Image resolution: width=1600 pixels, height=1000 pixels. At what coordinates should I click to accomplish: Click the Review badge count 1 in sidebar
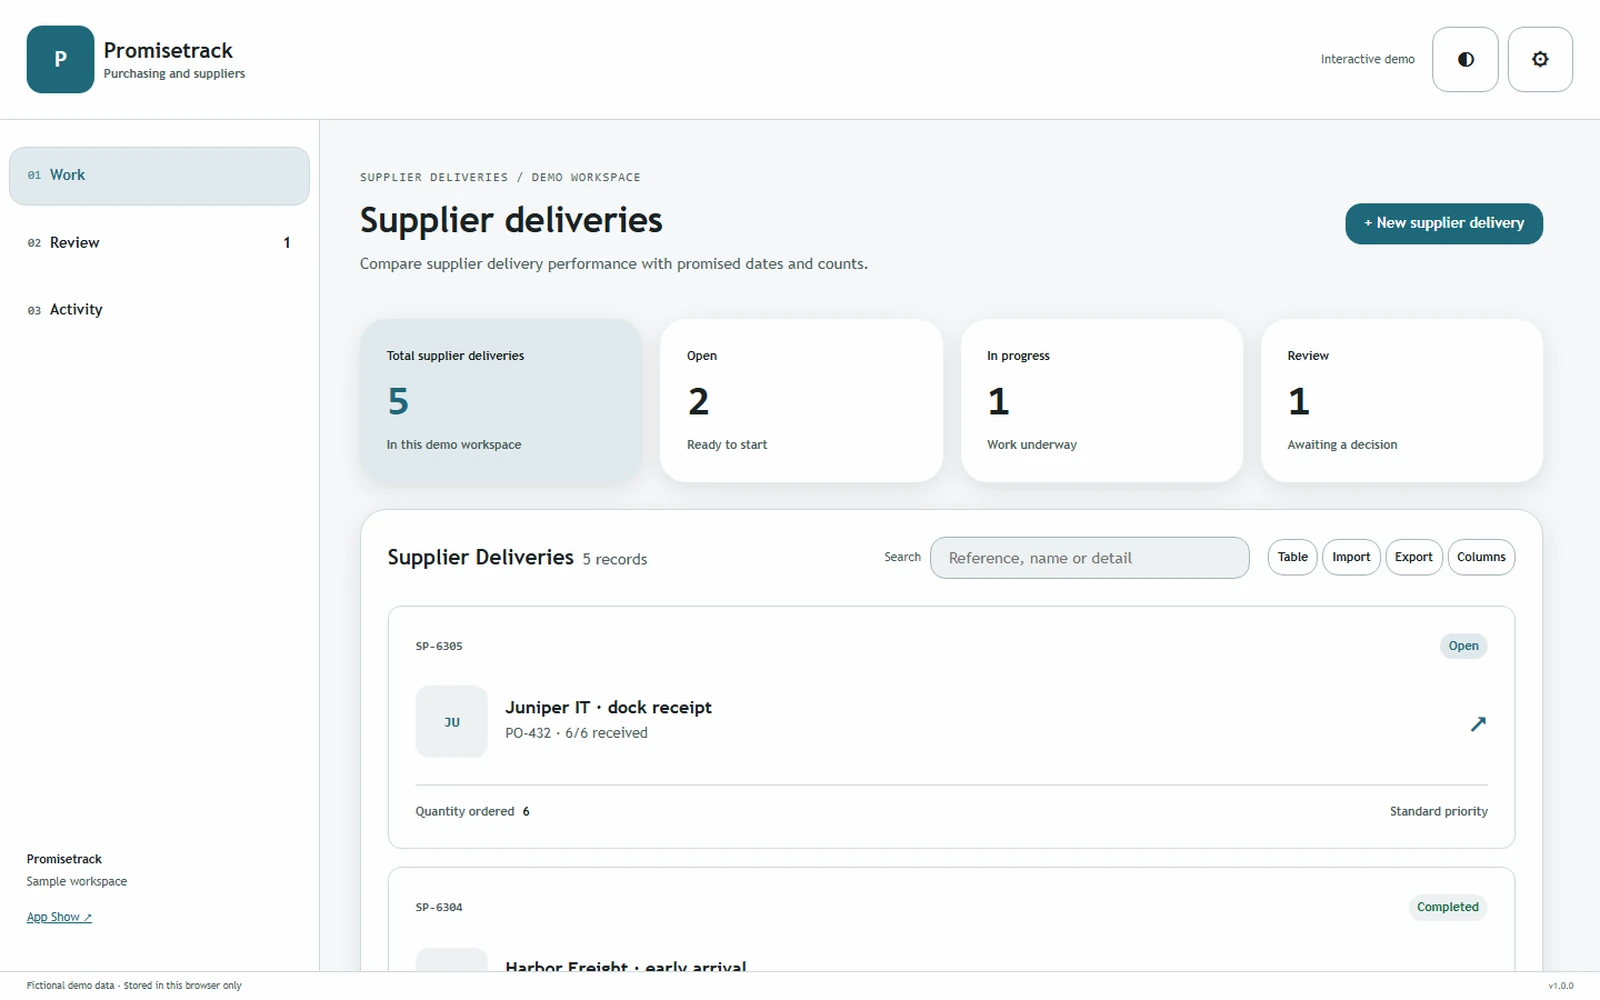(x=287, y=242)
